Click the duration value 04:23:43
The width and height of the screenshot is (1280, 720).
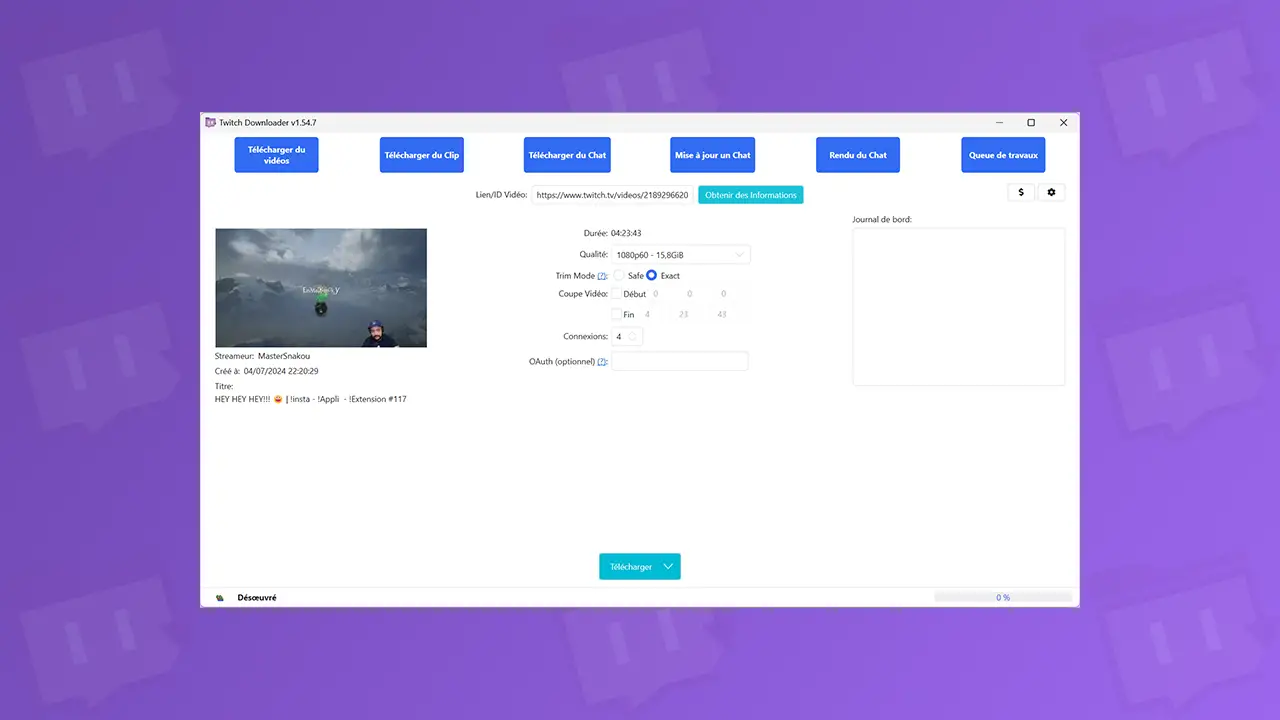(626, 233)
